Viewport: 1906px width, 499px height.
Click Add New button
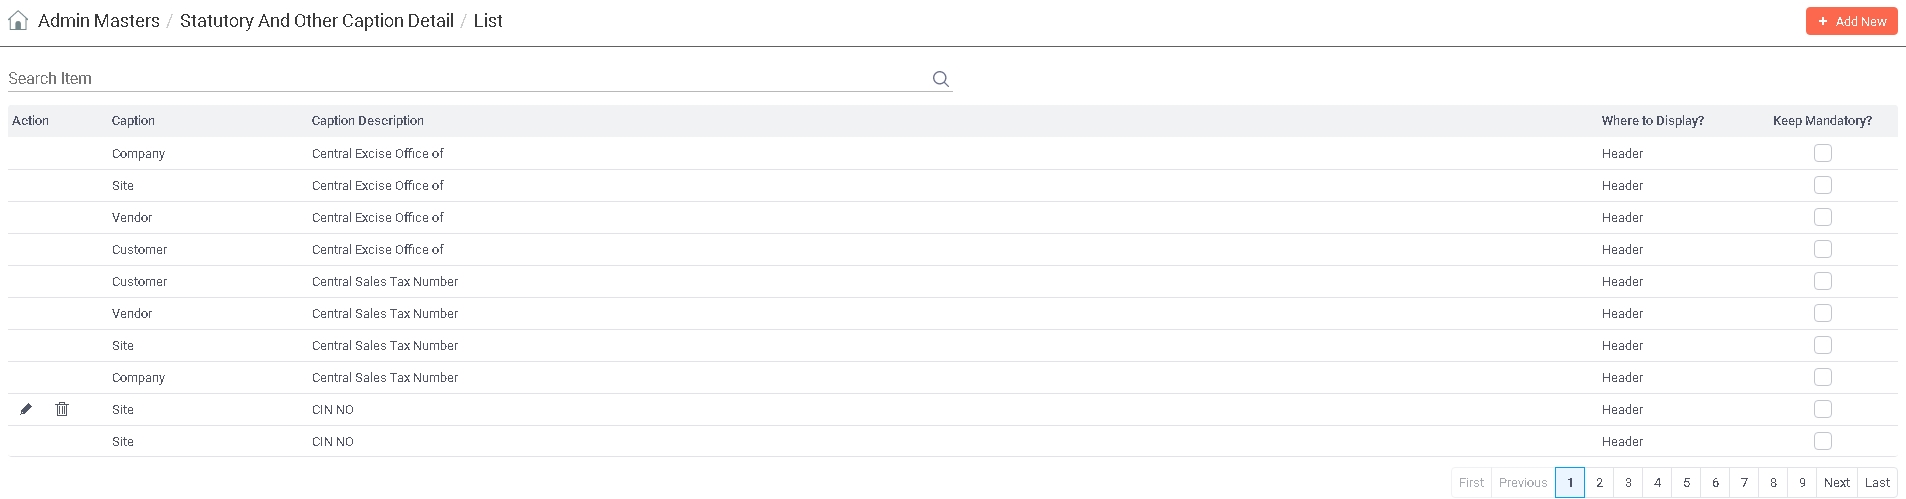tap(1851, 21)
